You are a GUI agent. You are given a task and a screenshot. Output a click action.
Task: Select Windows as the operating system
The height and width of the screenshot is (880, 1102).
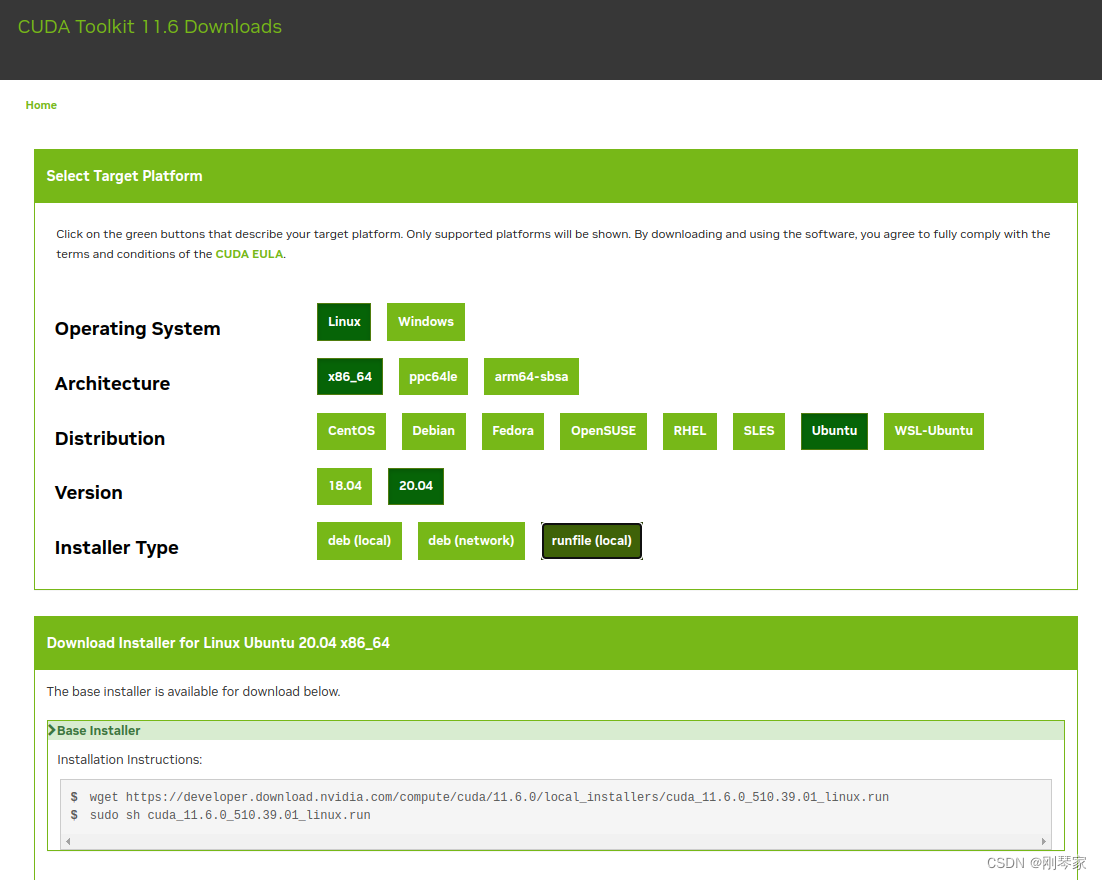[425, 322]
